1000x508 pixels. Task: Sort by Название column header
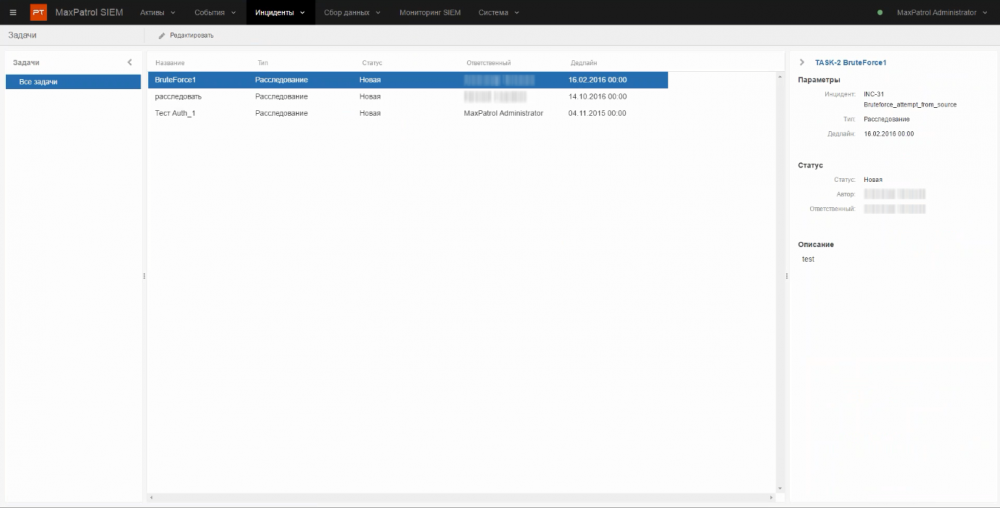coord(170,63)
